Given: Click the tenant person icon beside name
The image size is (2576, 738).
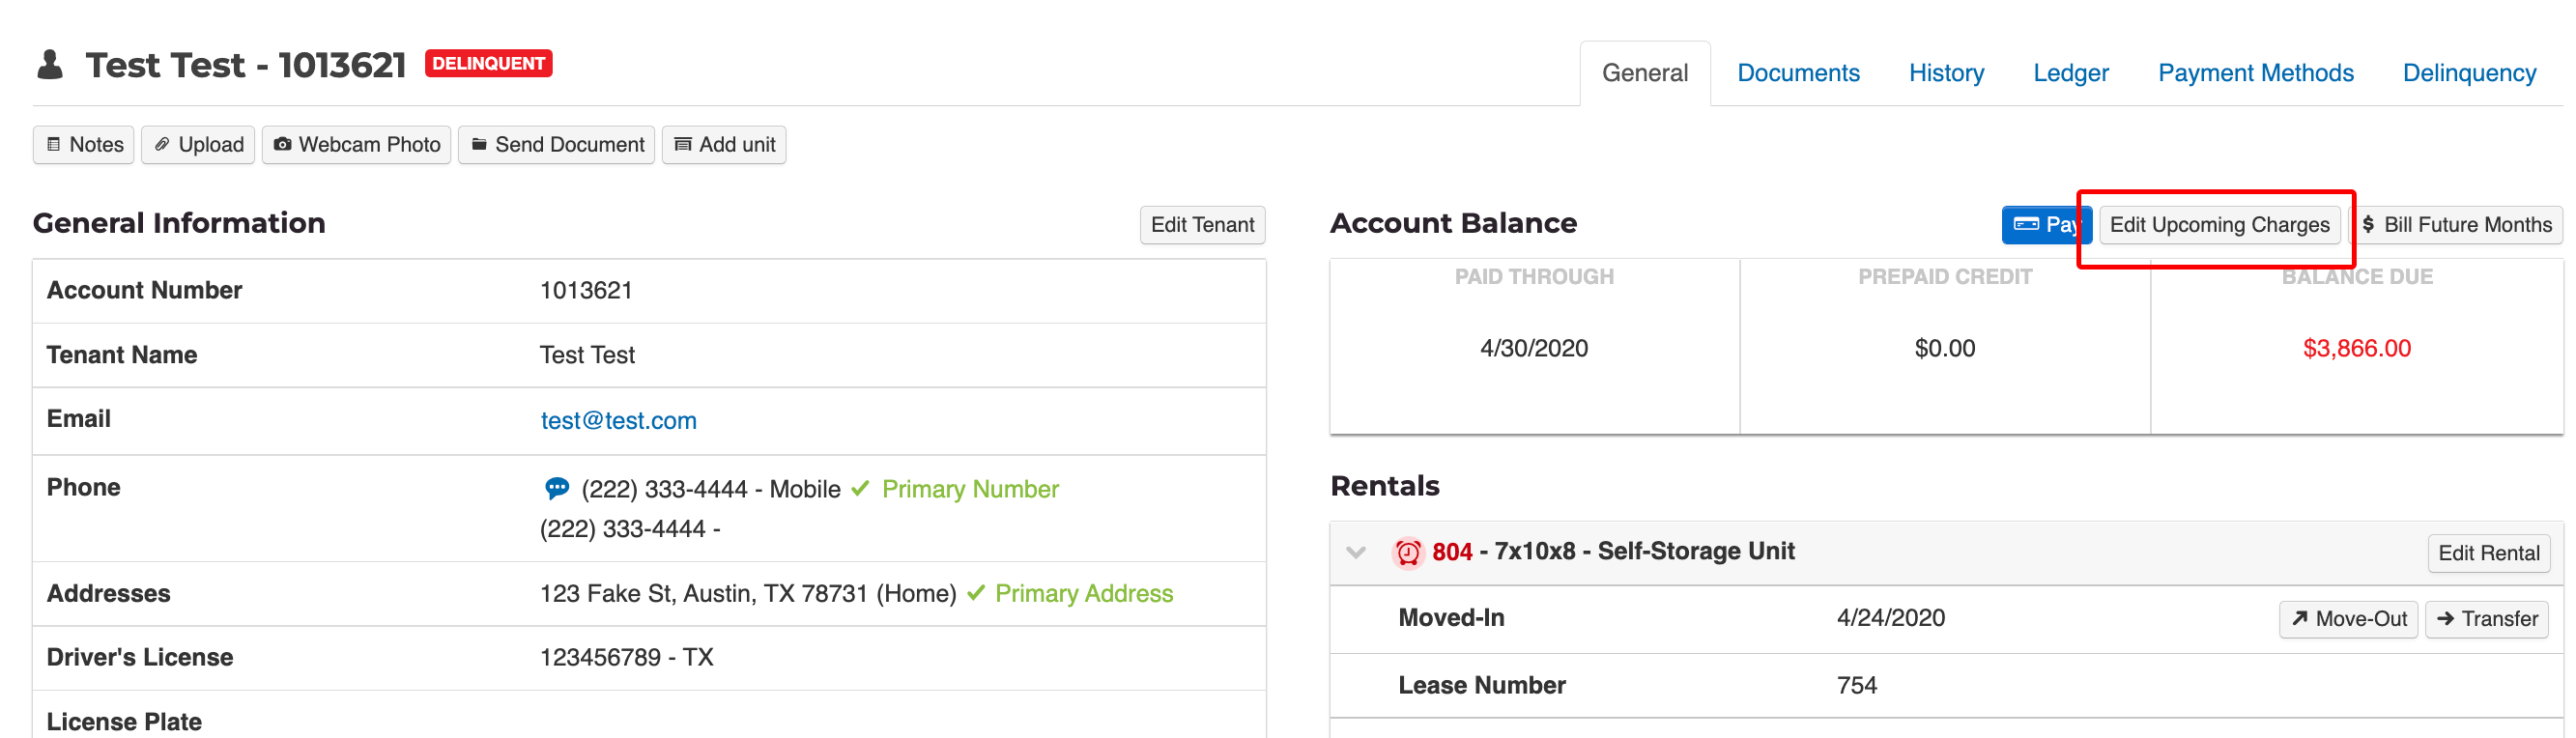Looking at the screenshot, I should tap(50, 65).
